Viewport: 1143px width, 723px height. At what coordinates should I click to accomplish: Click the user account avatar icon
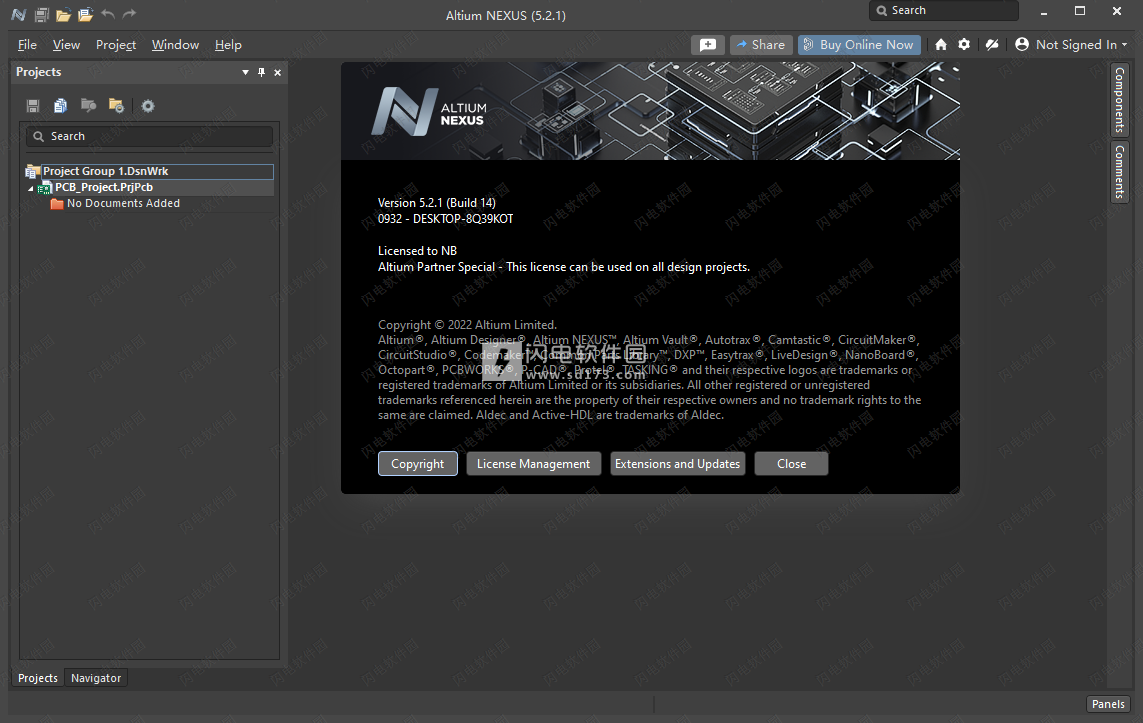click(x=1022, y=44)
